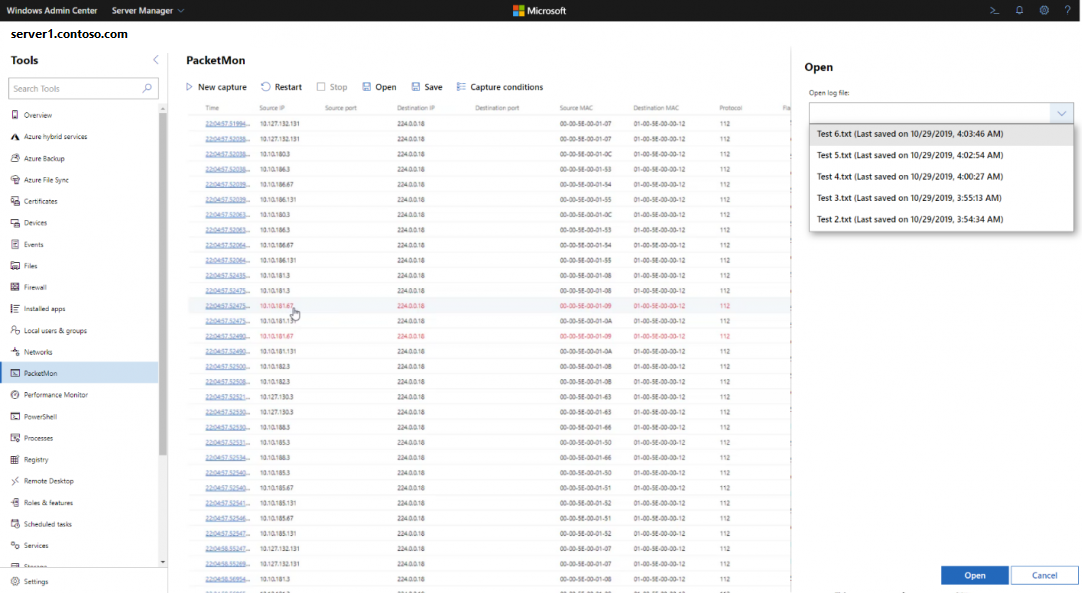Sort by Destination port column header

tap(497, 108)
